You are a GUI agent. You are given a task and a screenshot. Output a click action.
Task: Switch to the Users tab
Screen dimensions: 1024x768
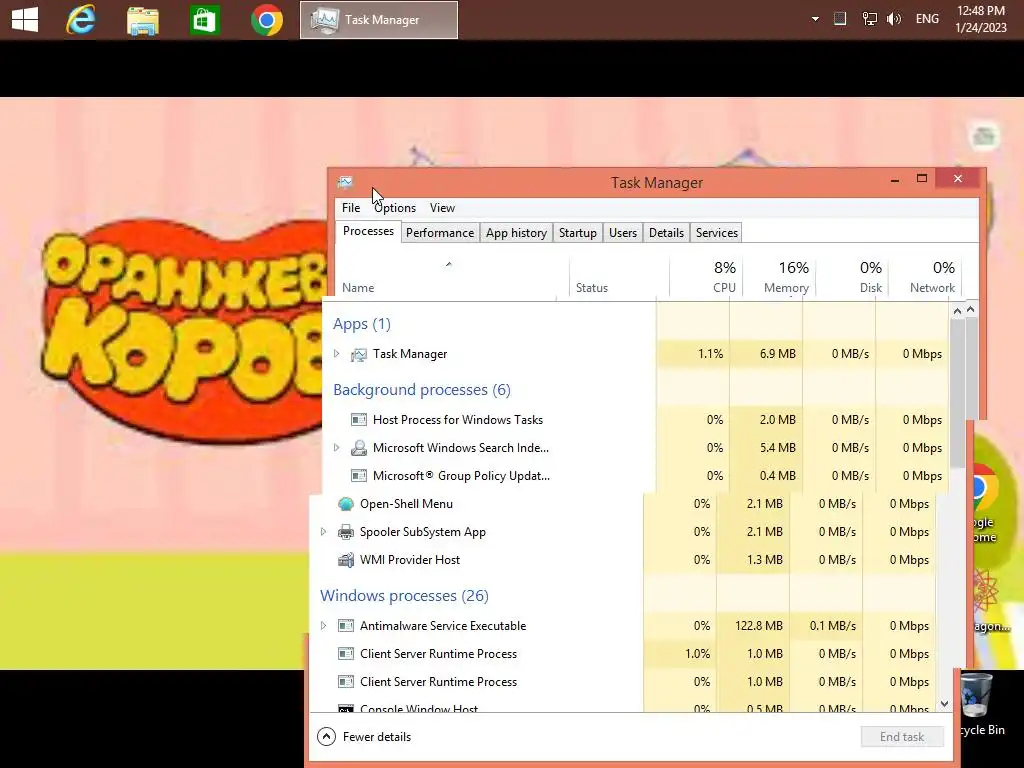(x=622, y=232)
